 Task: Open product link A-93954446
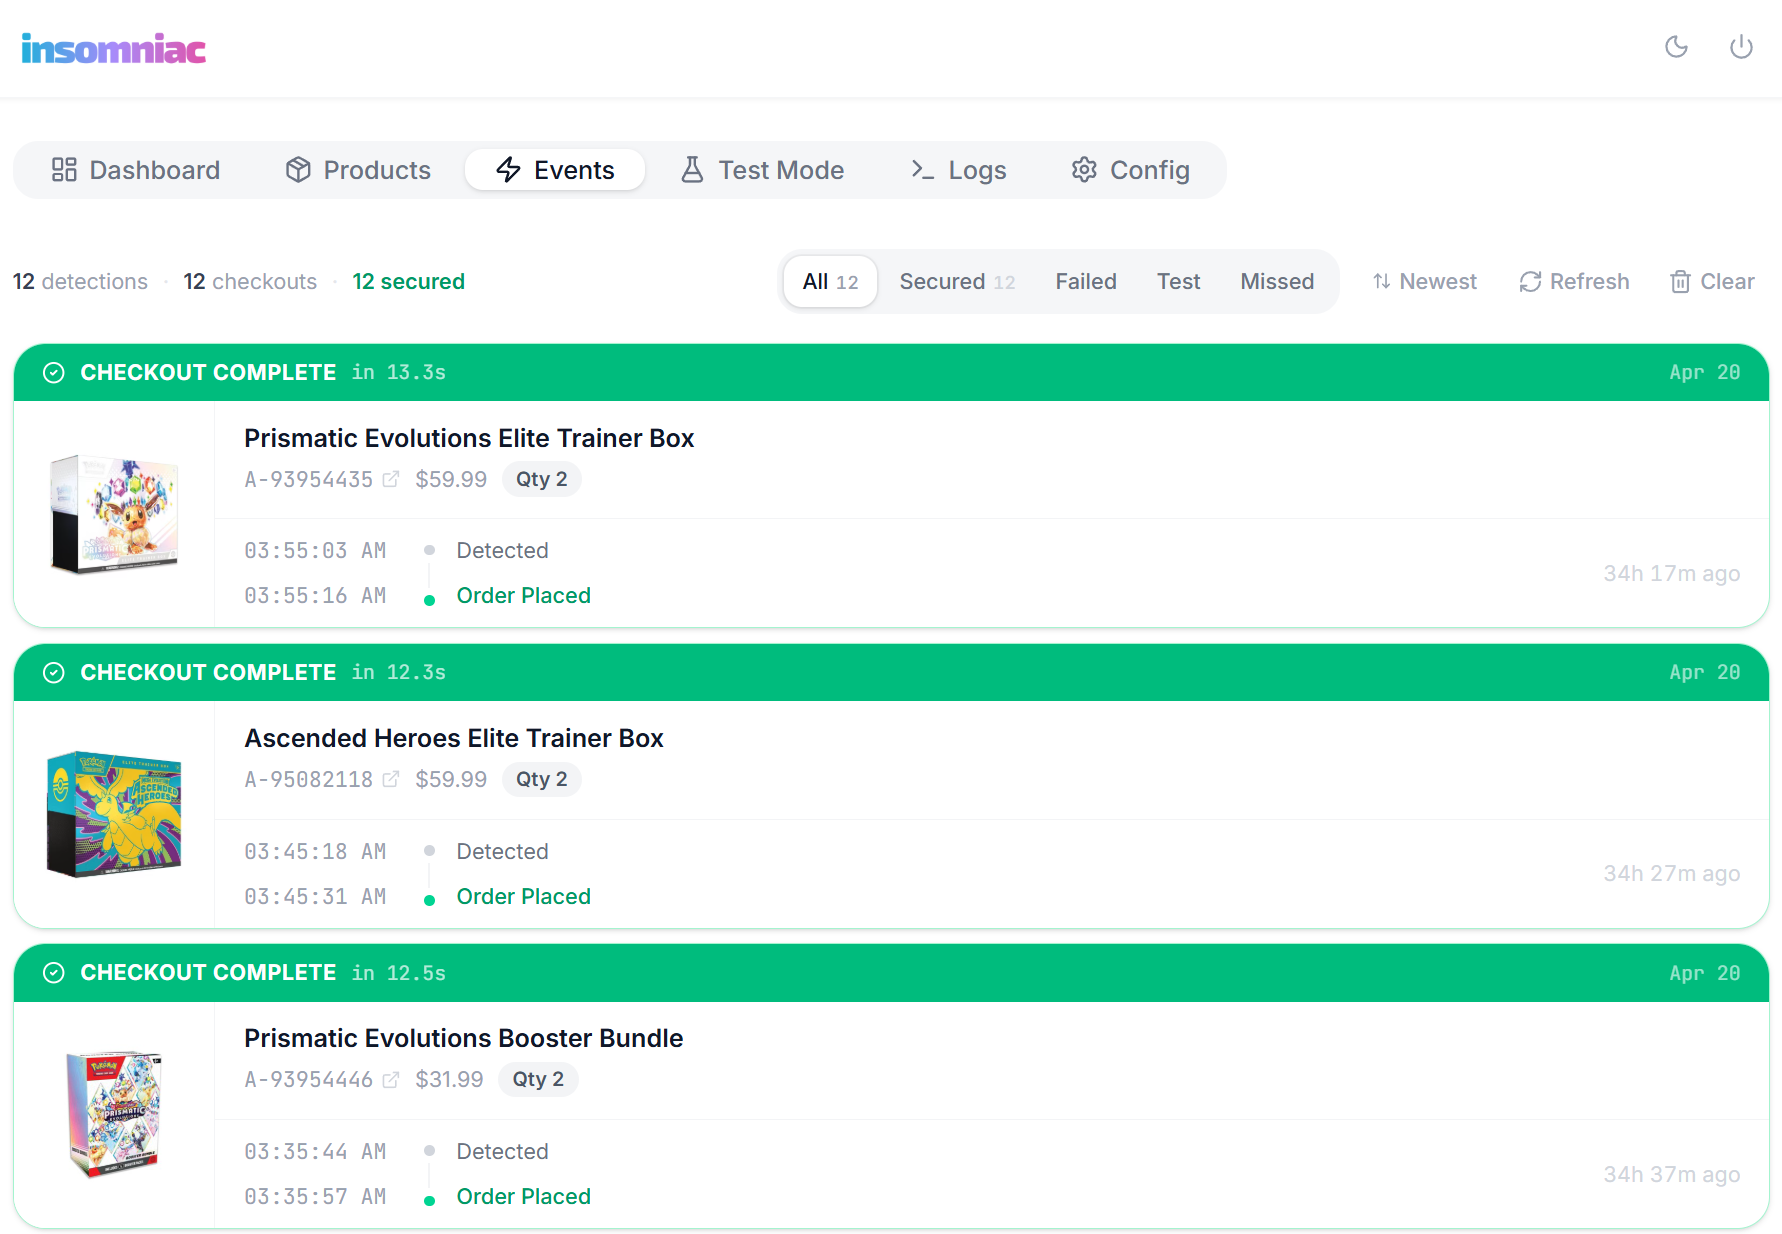(x=309, y=1079)
